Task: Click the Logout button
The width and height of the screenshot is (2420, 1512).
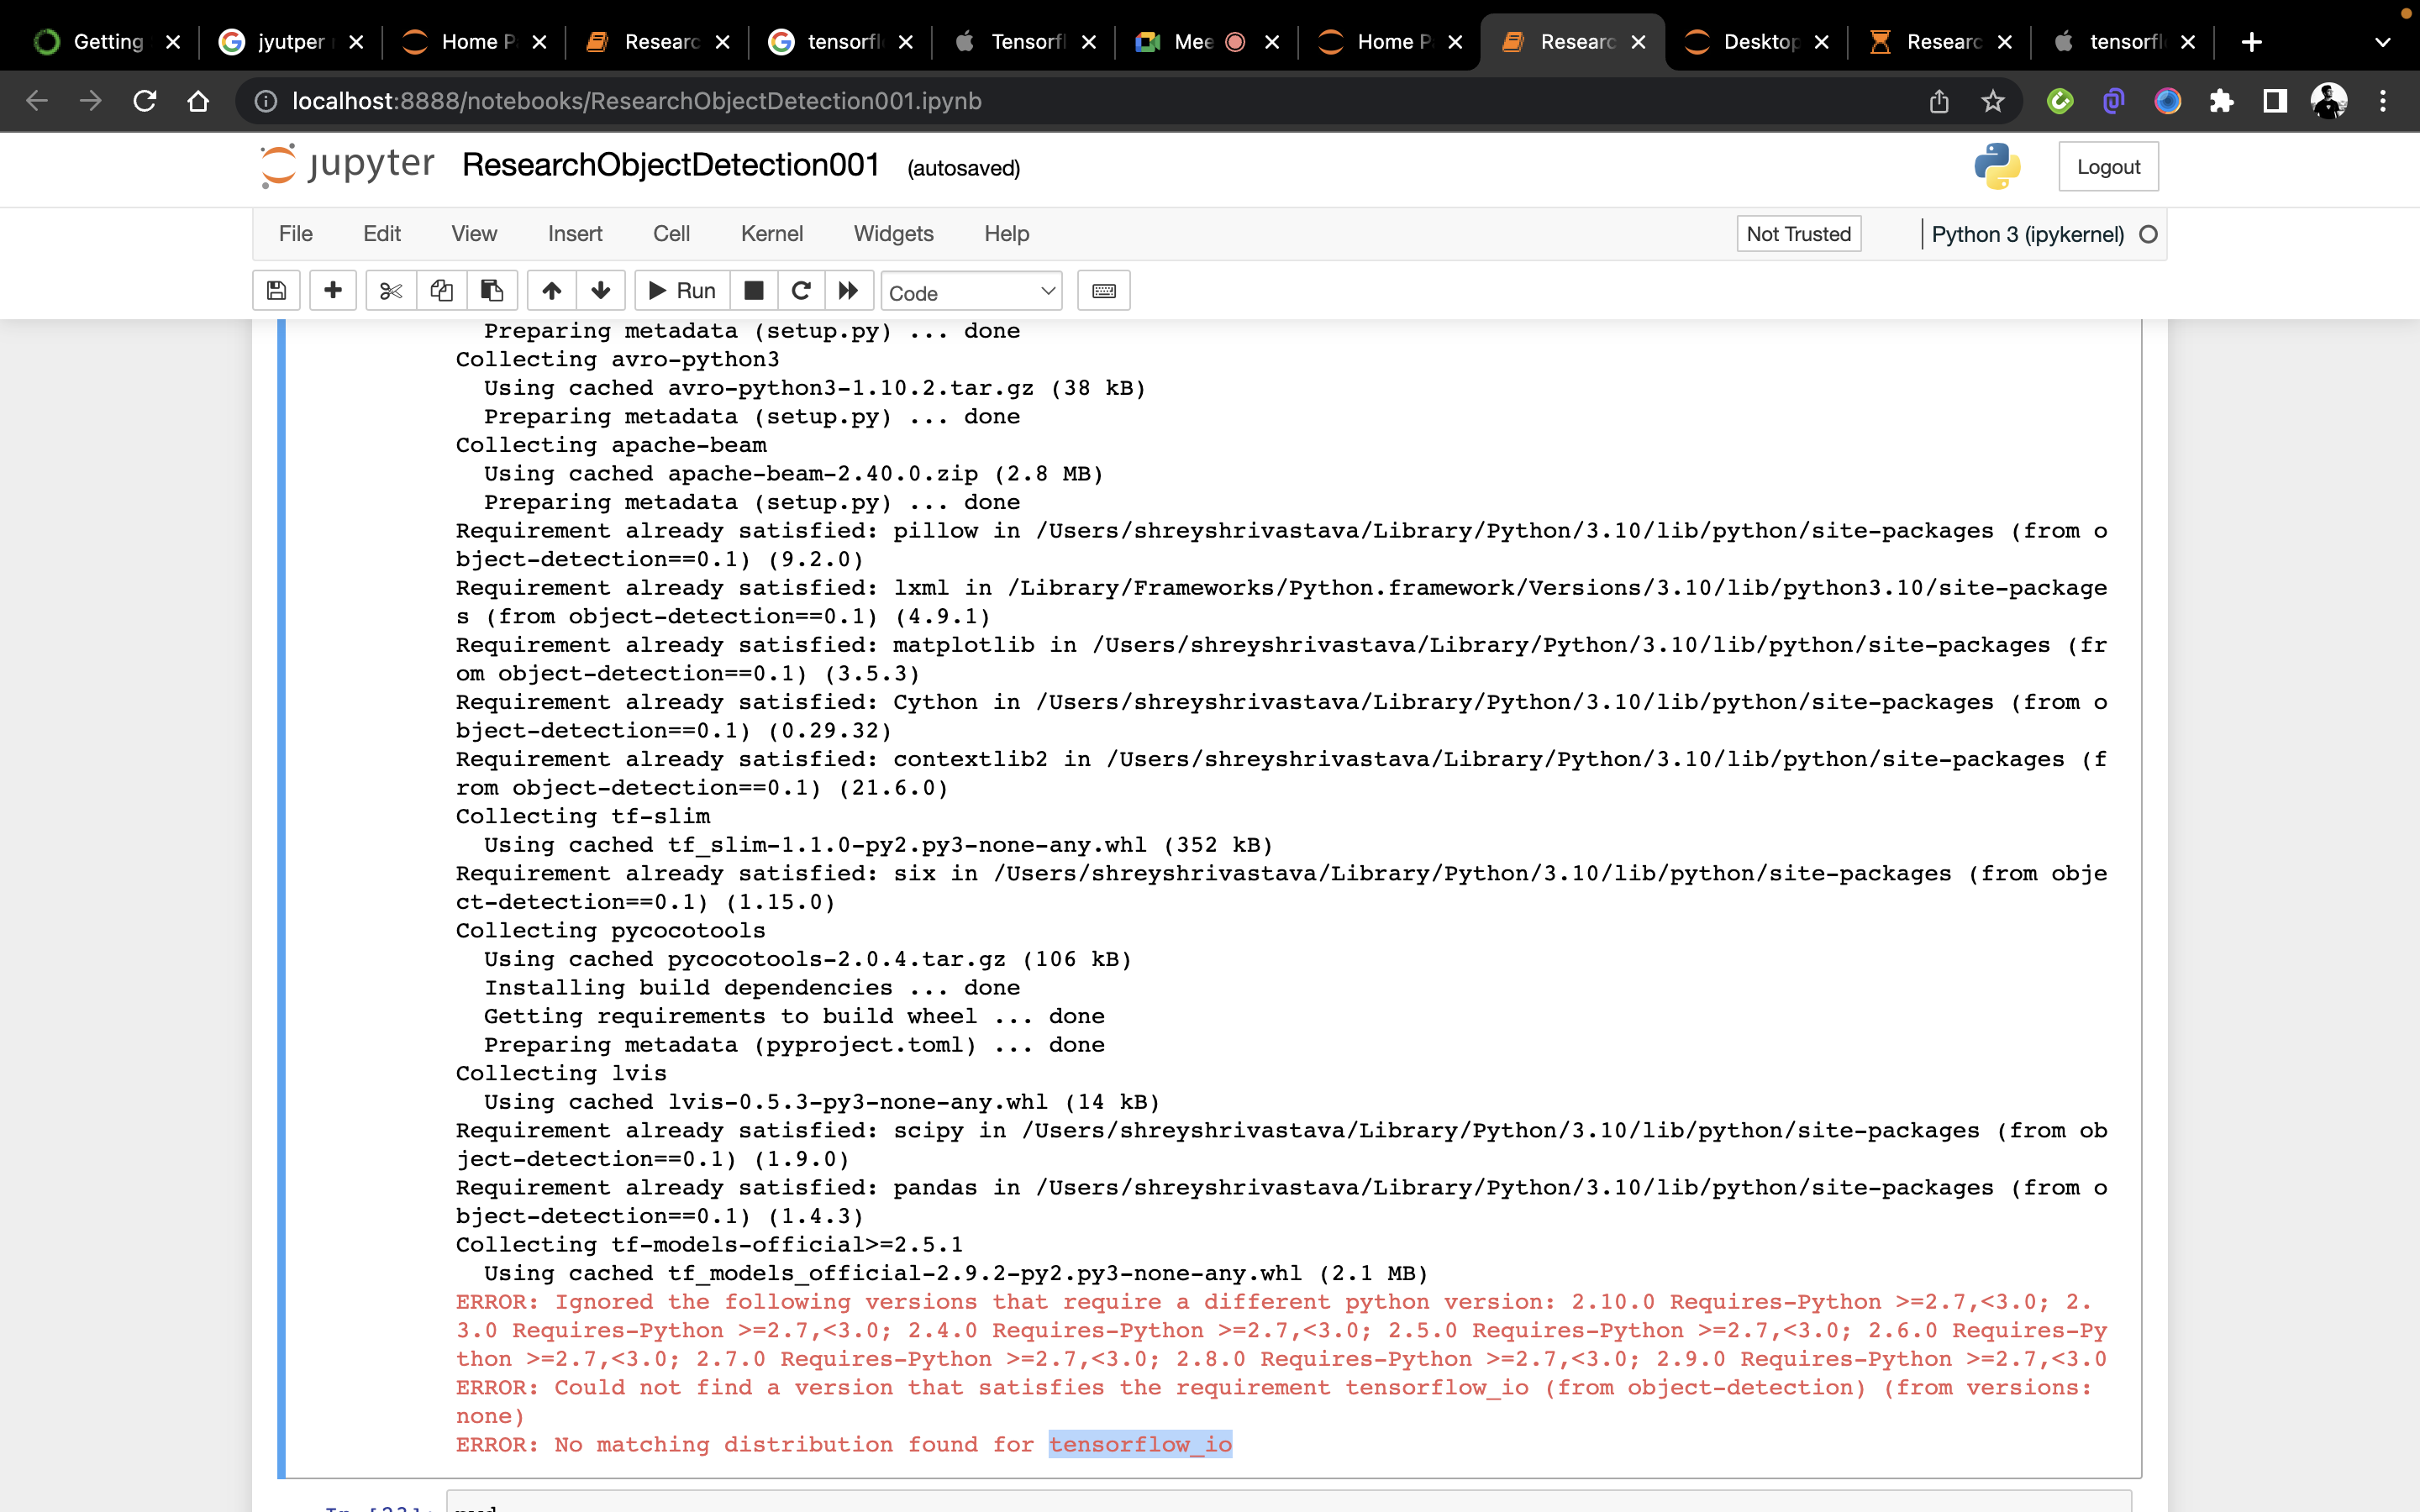Action: click(x=2108, y=167)
